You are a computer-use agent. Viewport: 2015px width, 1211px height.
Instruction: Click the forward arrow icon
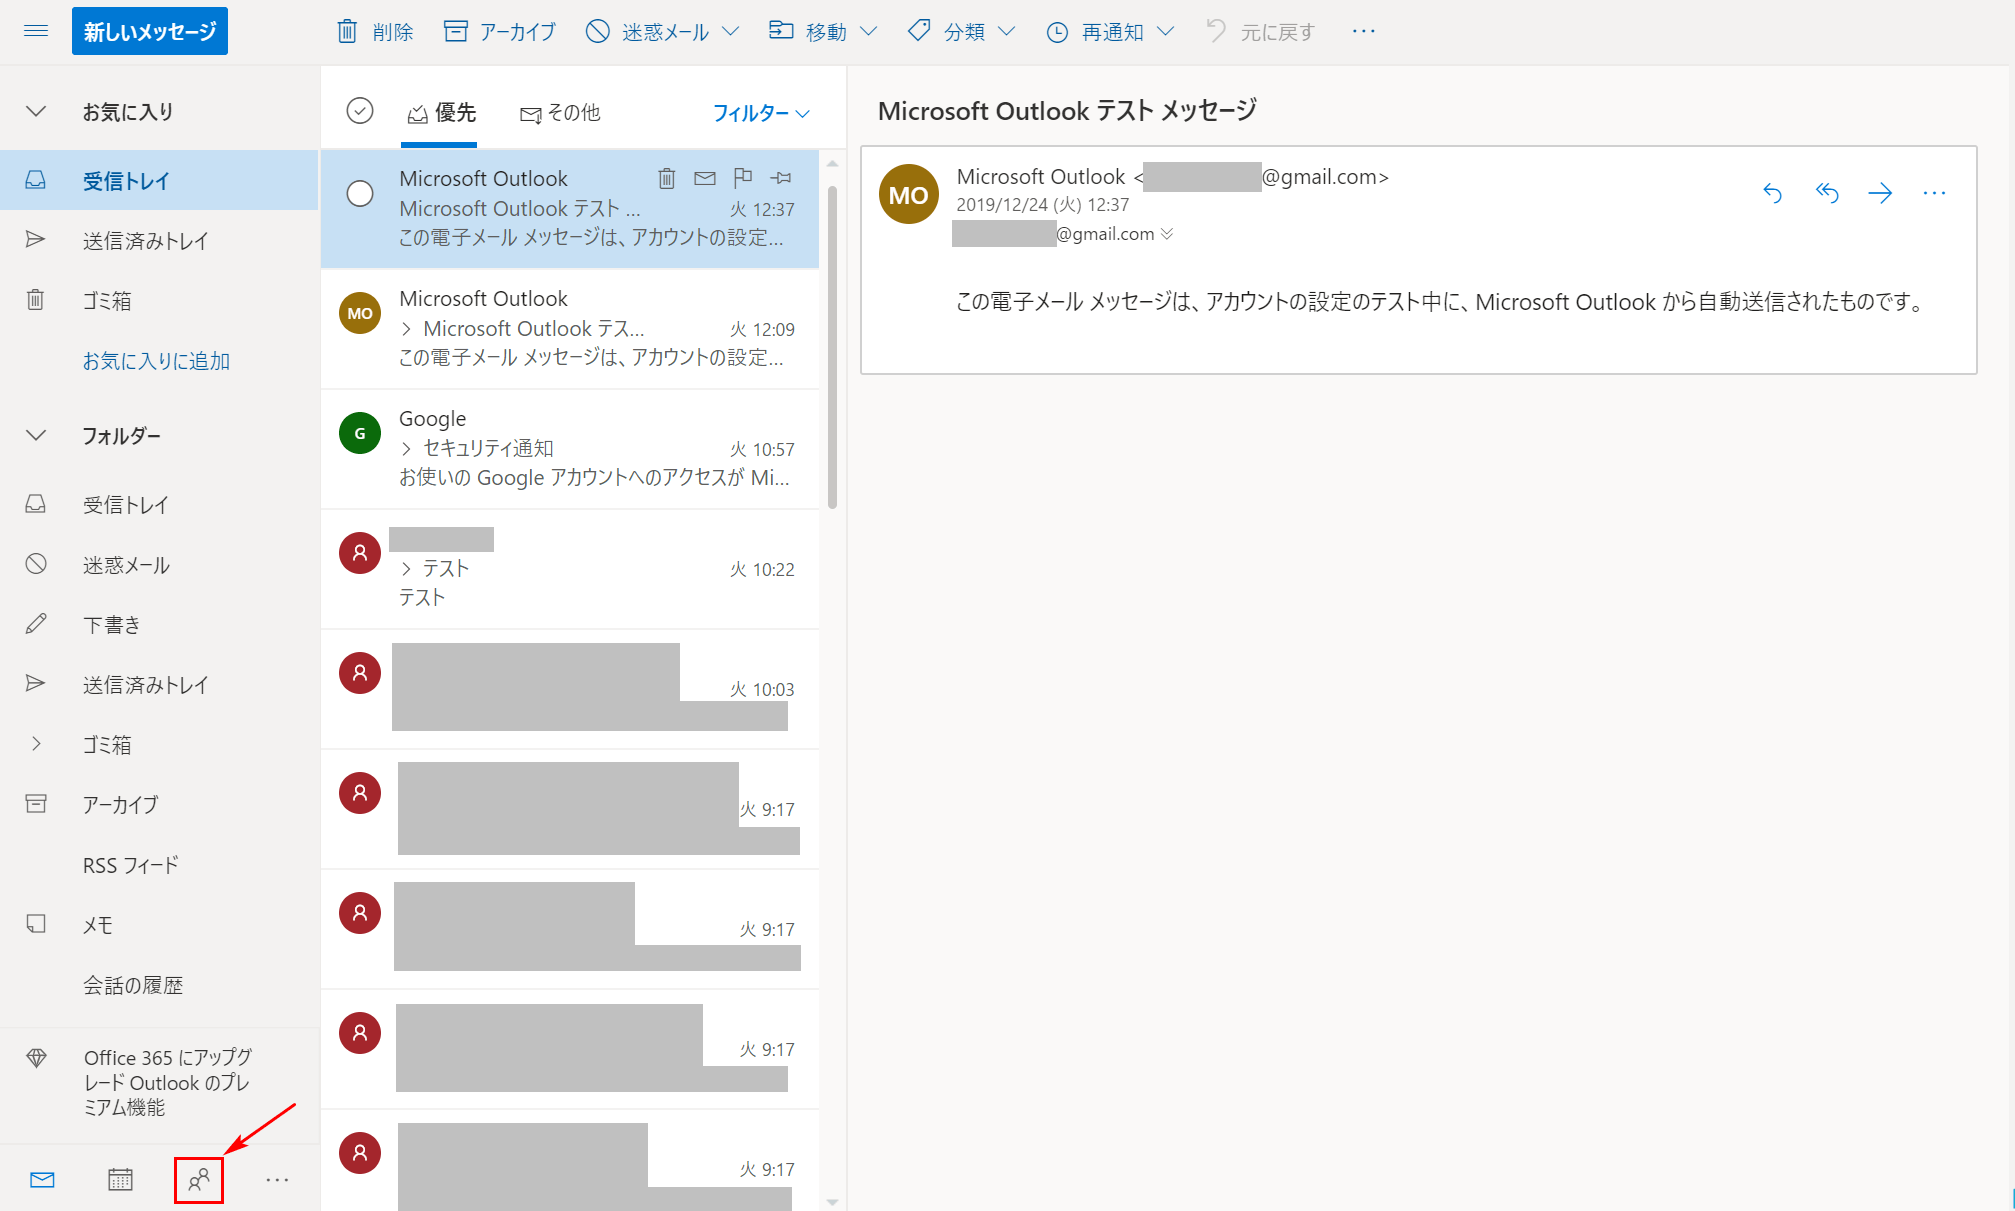coord(1880,193)
